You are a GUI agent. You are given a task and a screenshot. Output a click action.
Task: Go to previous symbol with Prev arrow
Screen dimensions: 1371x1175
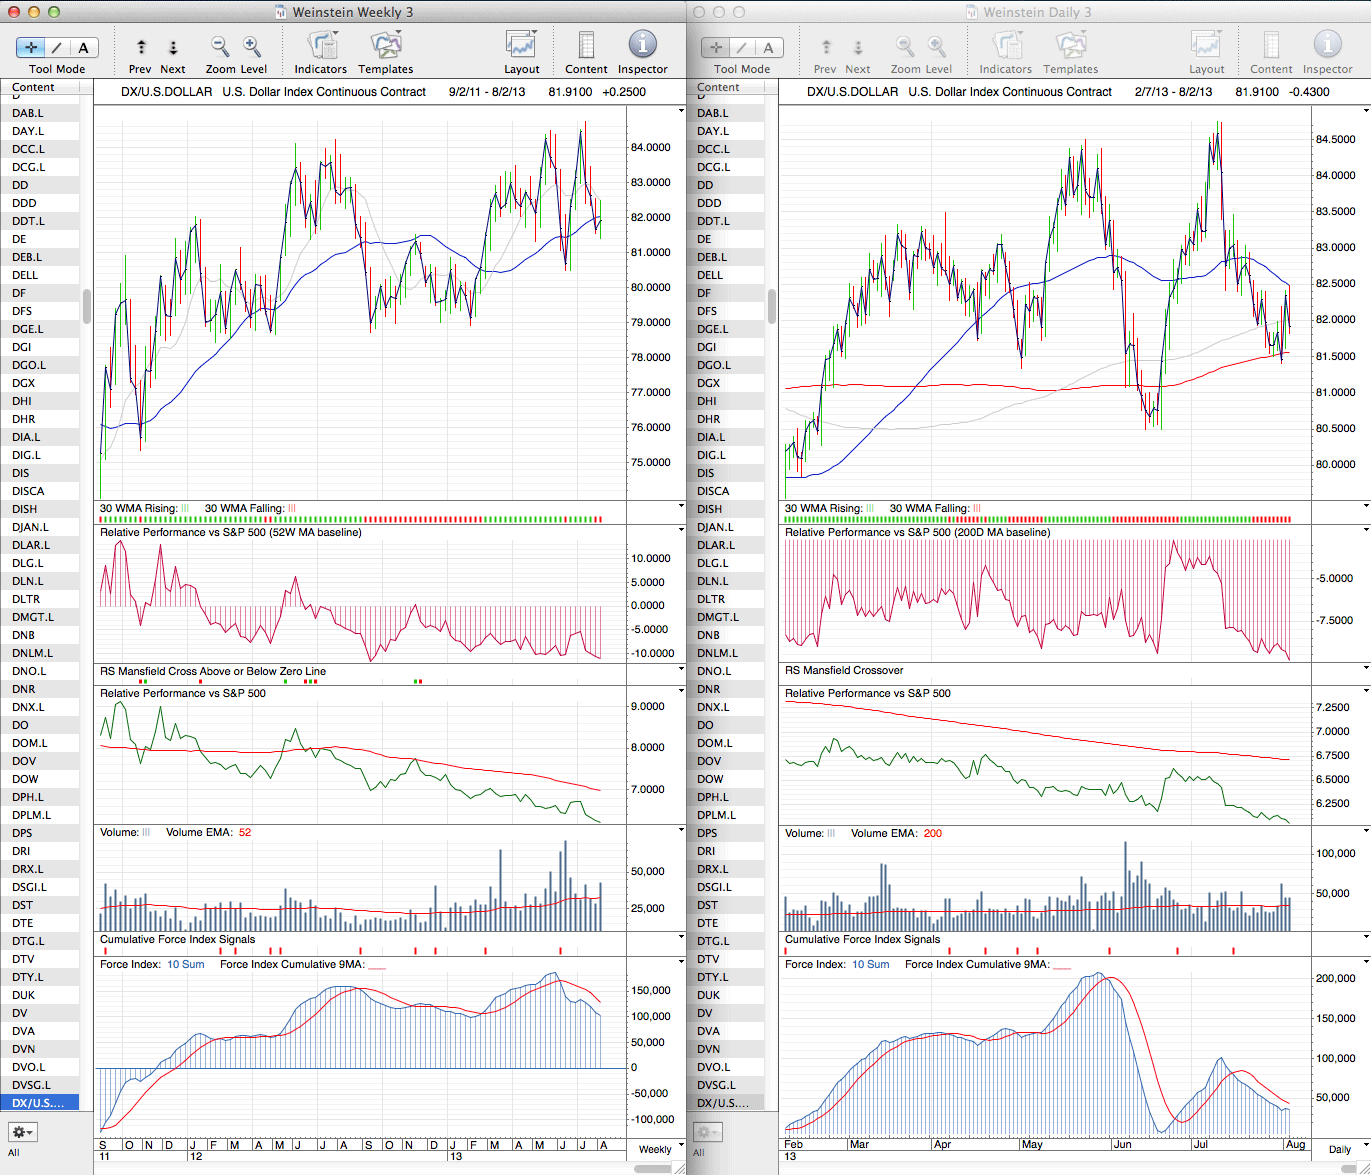(x=140, y=47)
